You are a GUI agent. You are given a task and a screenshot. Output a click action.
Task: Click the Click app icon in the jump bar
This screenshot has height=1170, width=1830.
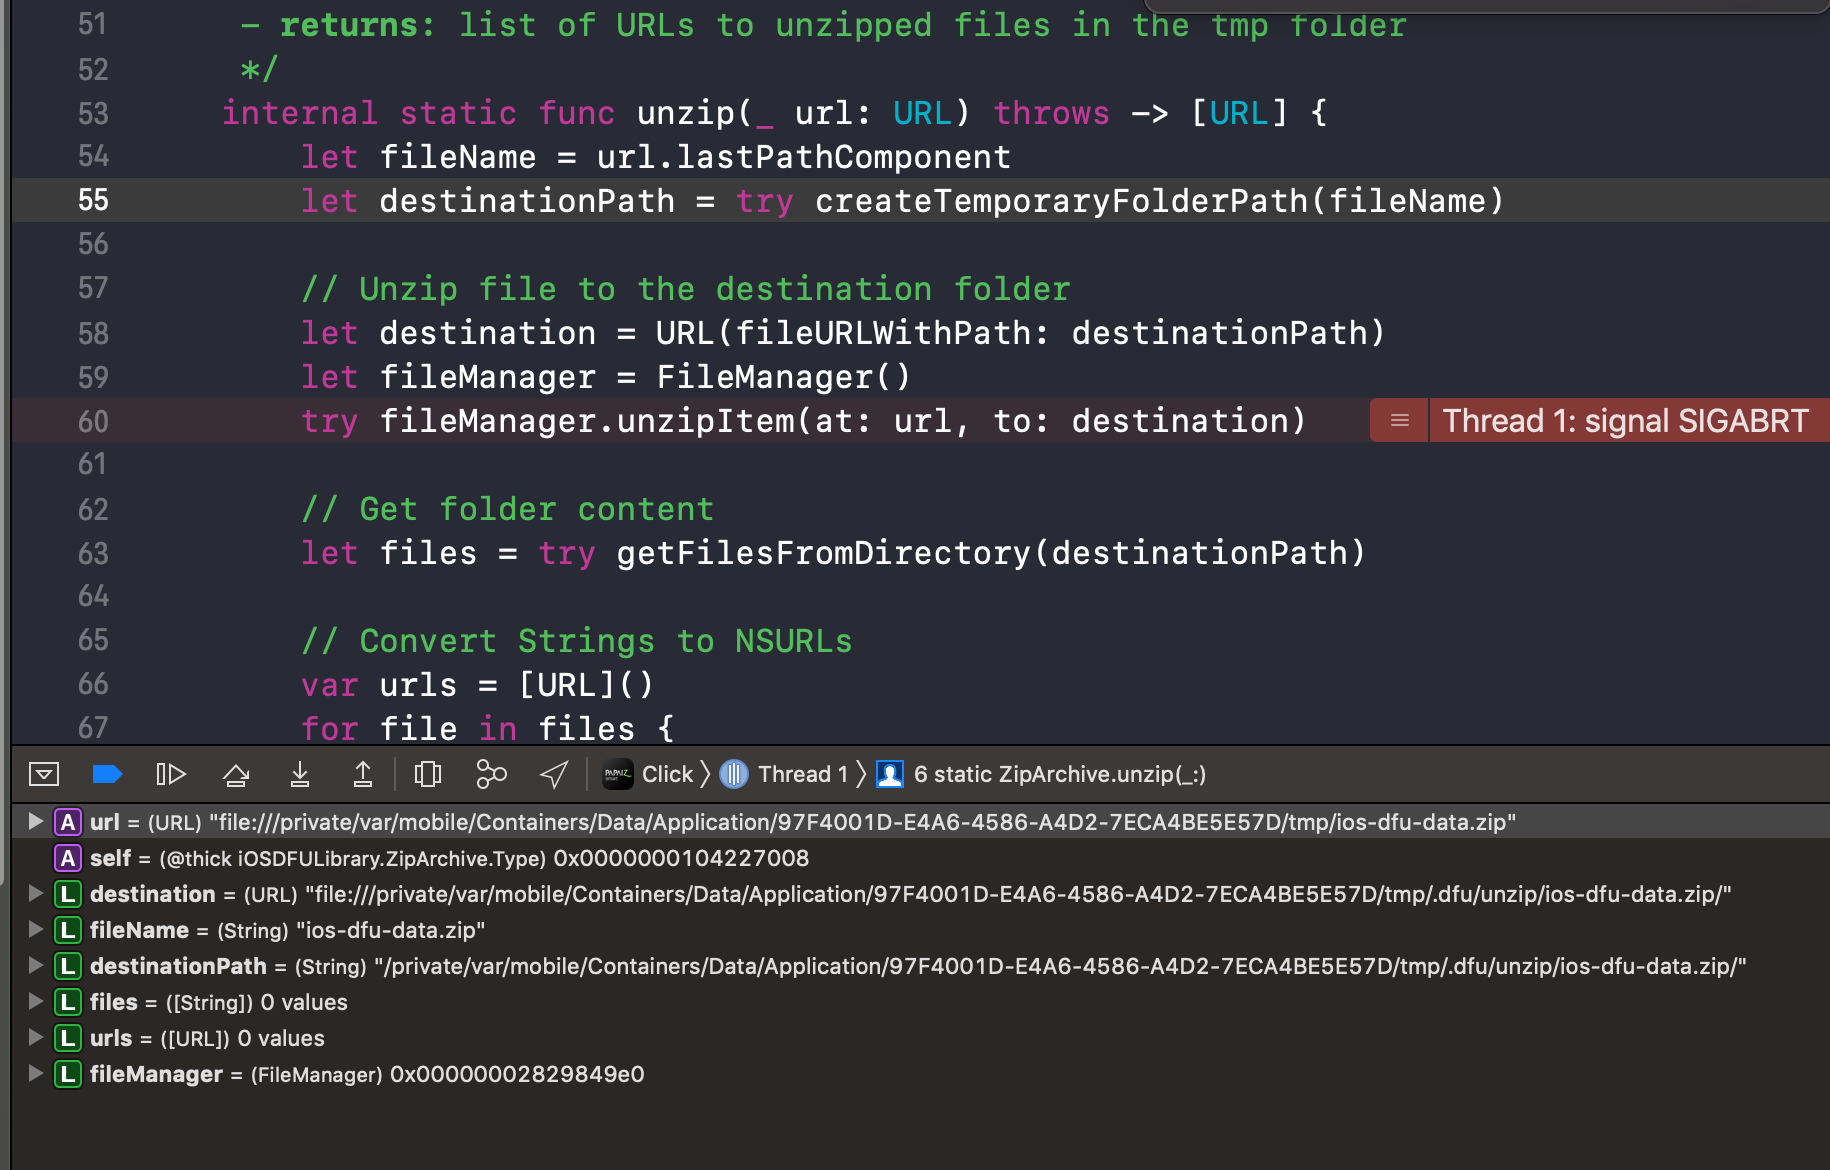point(617,773)
